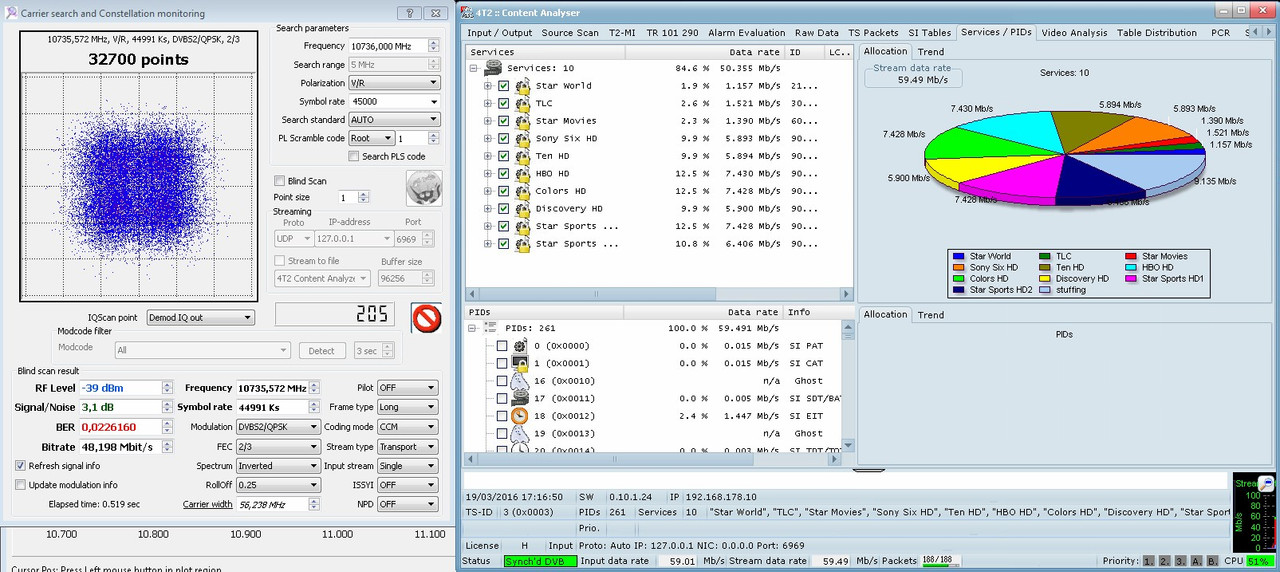The image size is (1280, 572).
Task: Select priority level 3 button
Action: 1181,561
